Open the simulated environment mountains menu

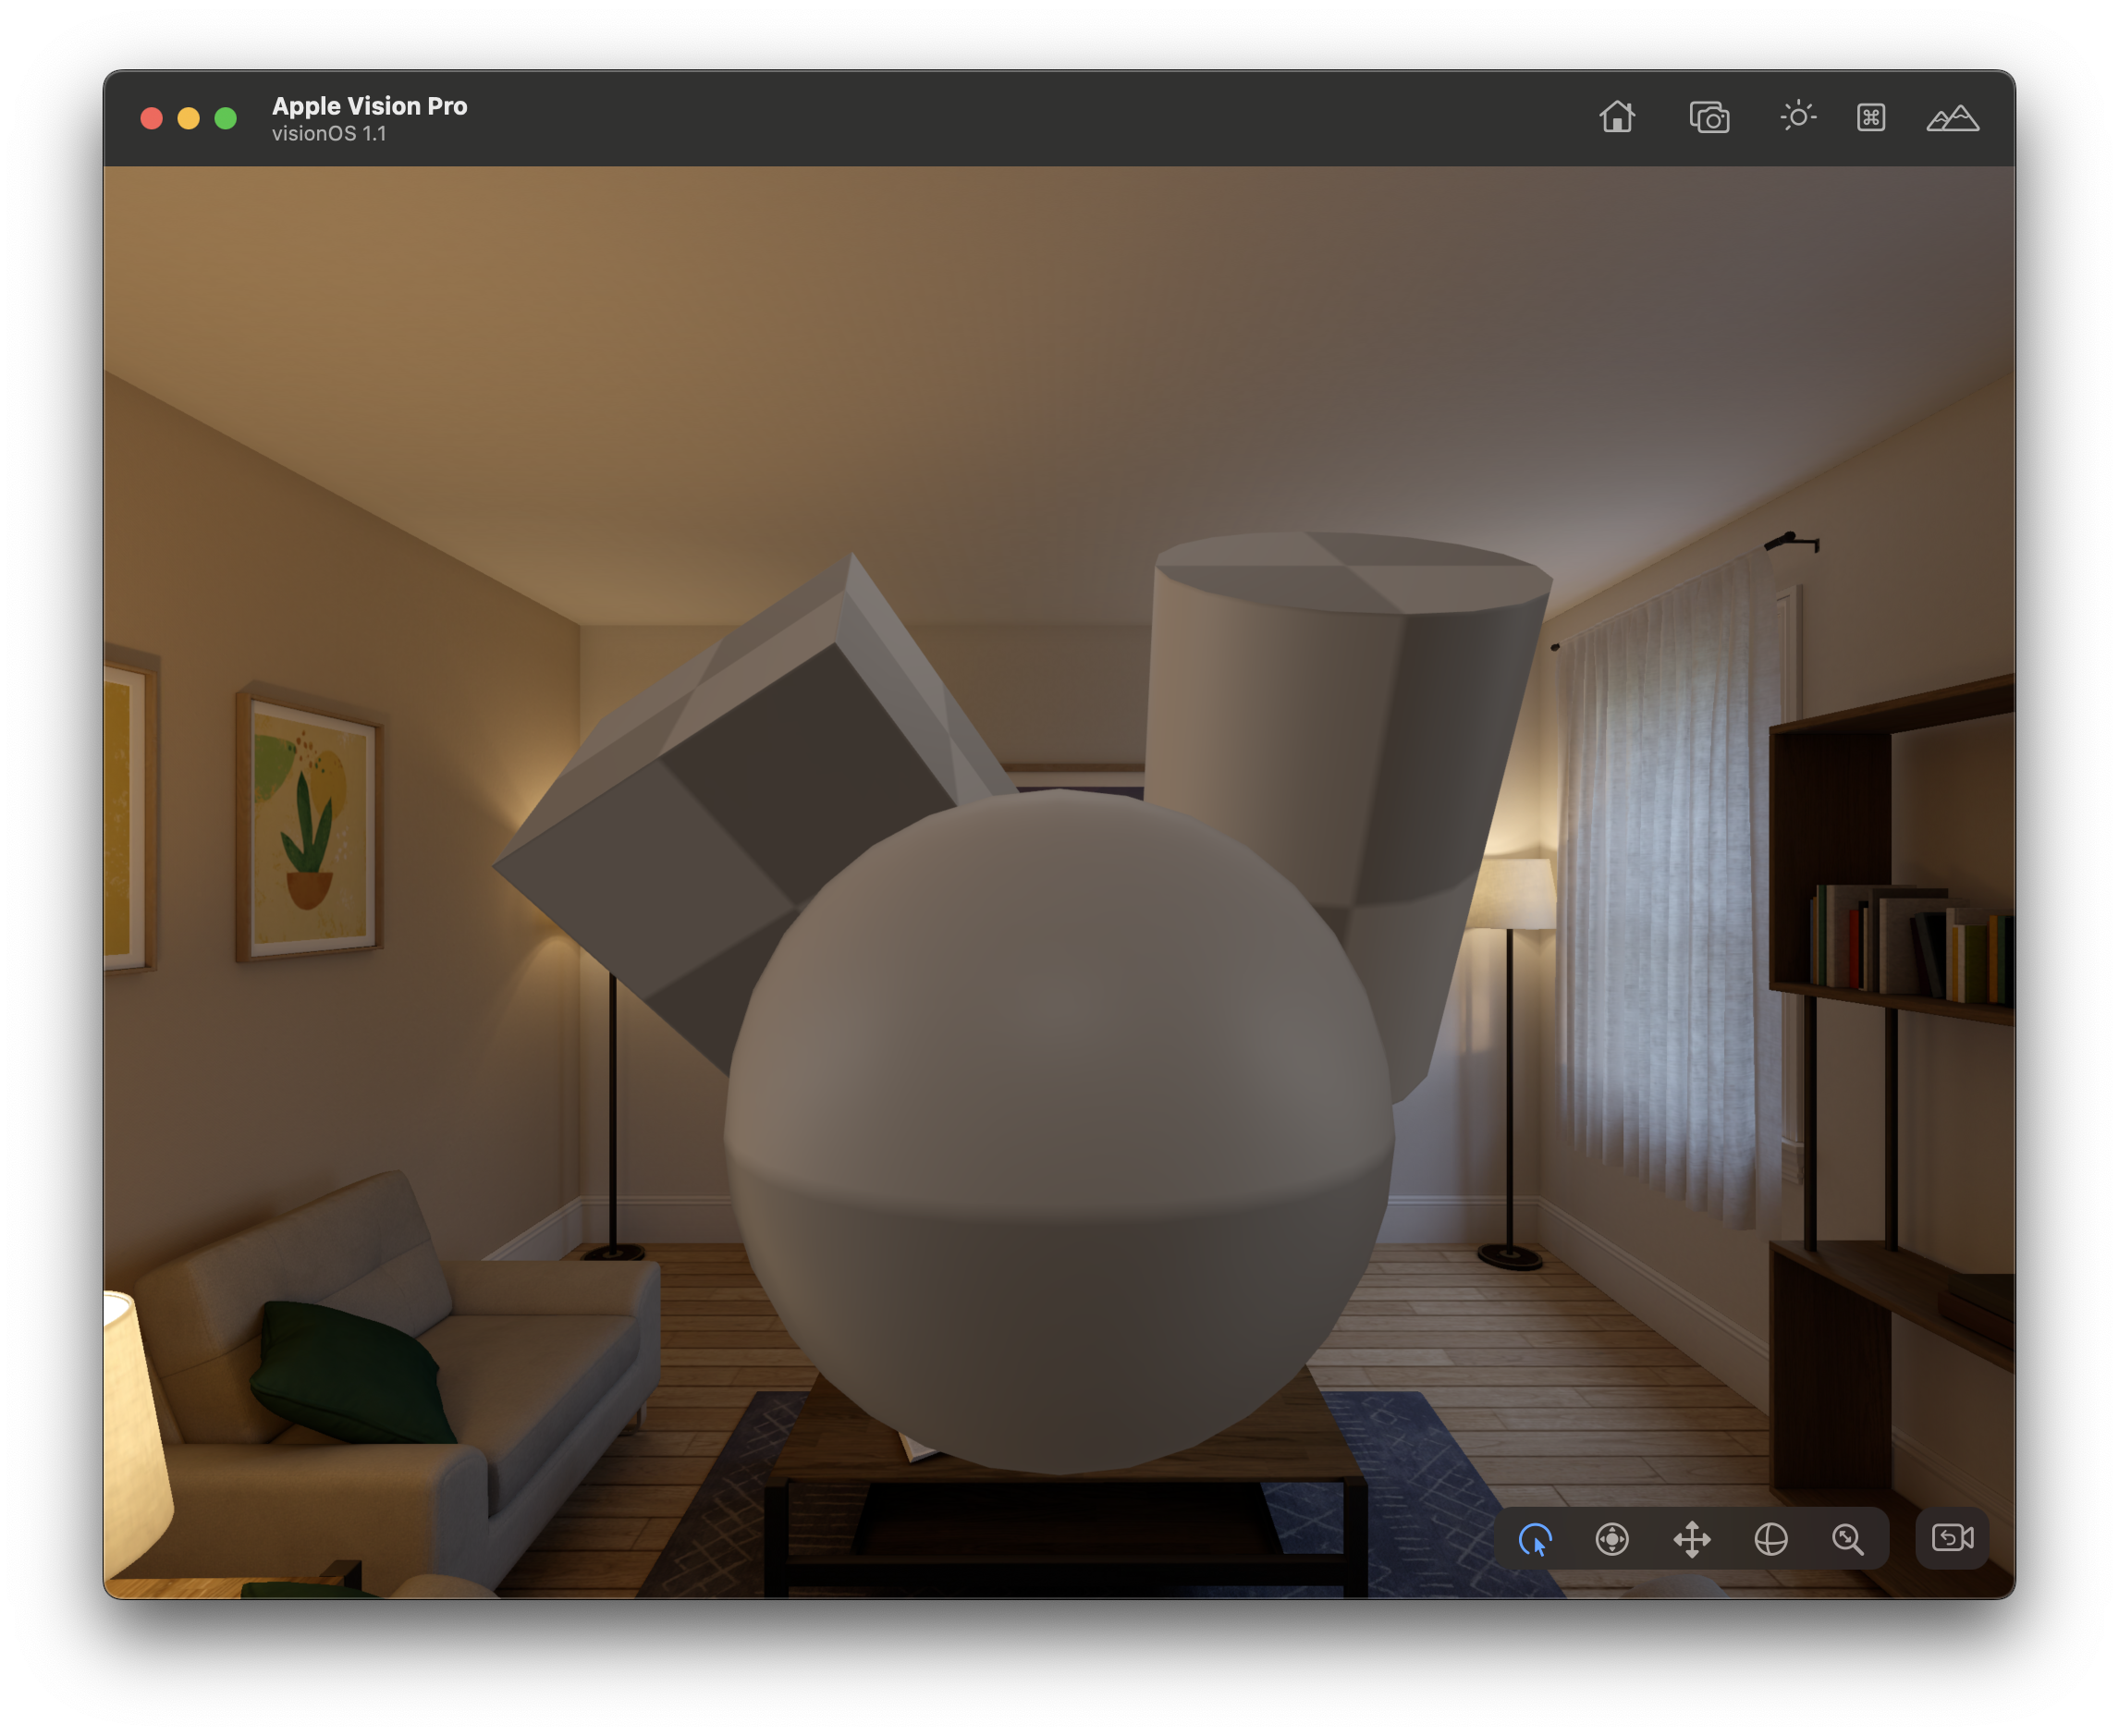pos(1951,118)
